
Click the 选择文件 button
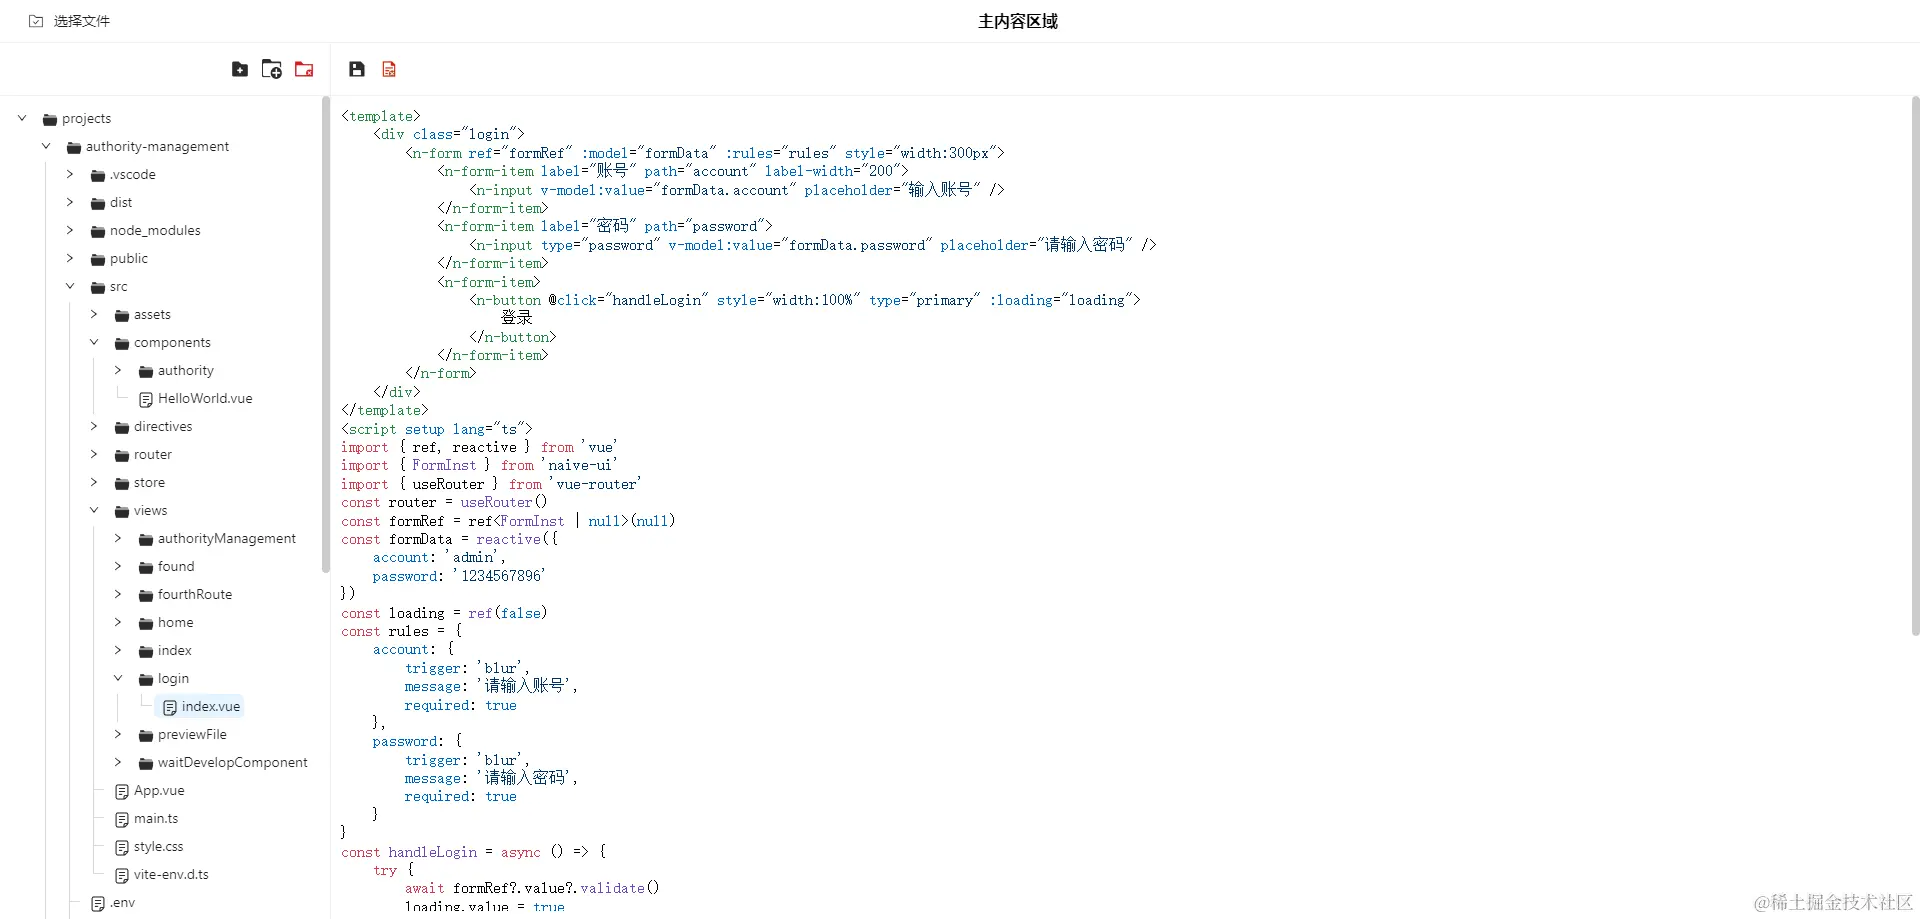80,20
